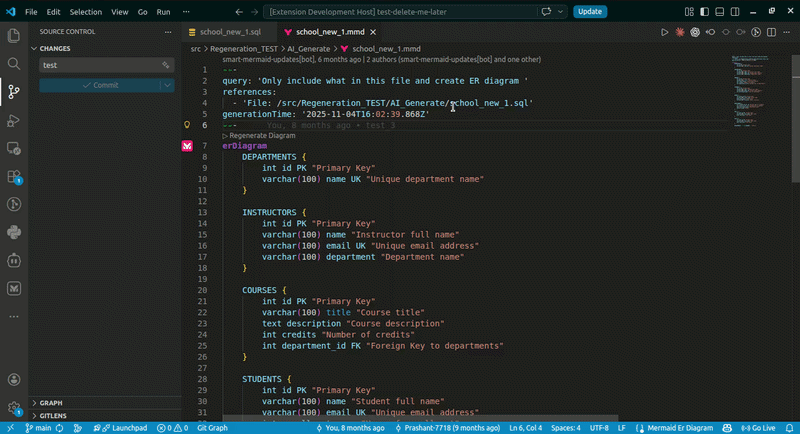
Task: Open Source Control panel more actions
Action: (x=168, y=32)
